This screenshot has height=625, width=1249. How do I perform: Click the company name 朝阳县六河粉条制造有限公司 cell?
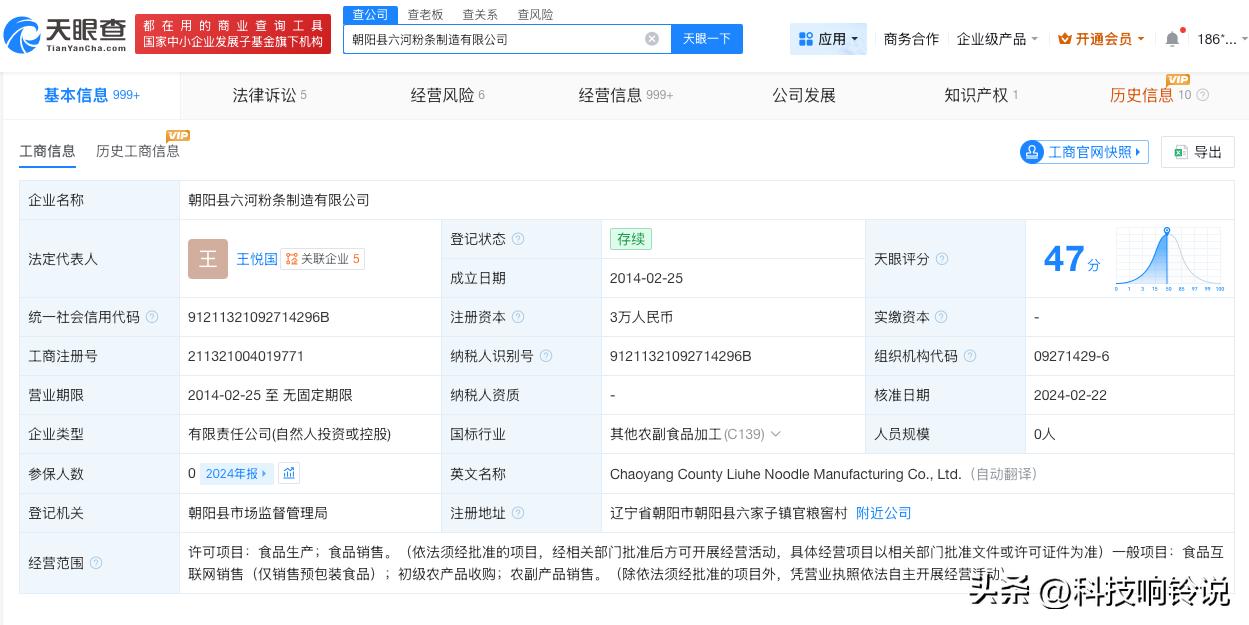[279, 200]
